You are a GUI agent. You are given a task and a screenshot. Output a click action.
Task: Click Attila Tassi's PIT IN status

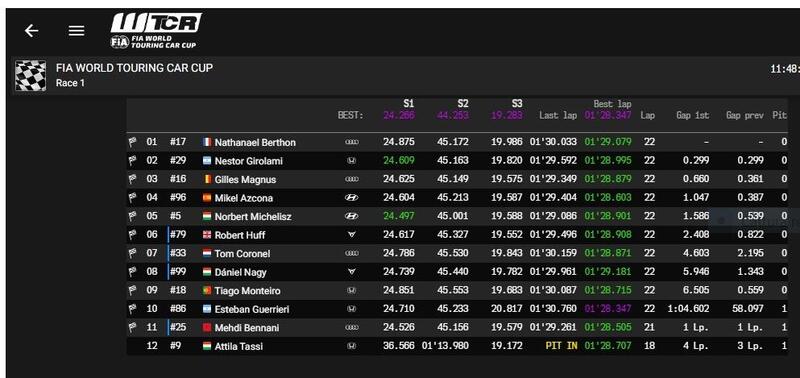[561, 346]
